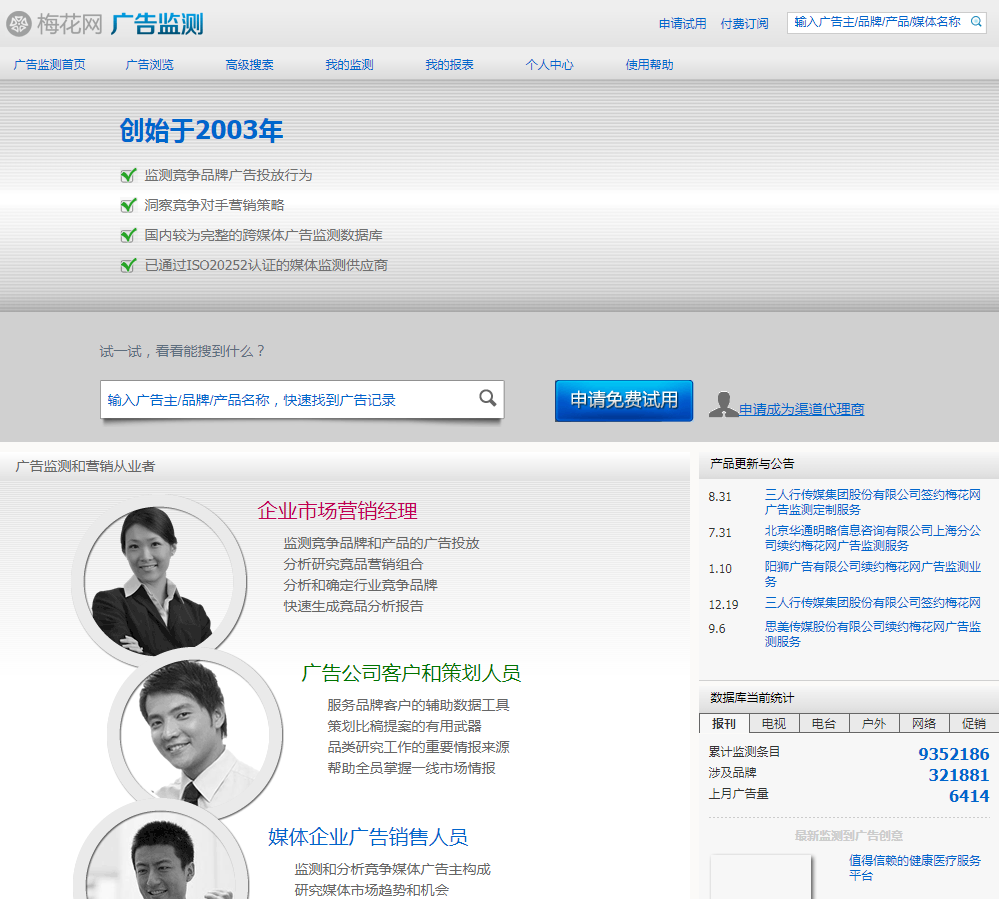Switch to the 电视 statistics tab

tap(774, 723)
